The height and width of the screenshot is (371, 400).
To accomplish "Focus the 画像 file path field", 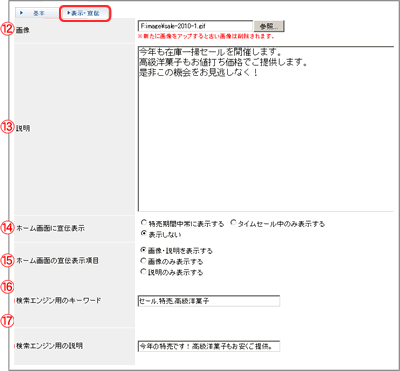I will [x=195, y=26].
